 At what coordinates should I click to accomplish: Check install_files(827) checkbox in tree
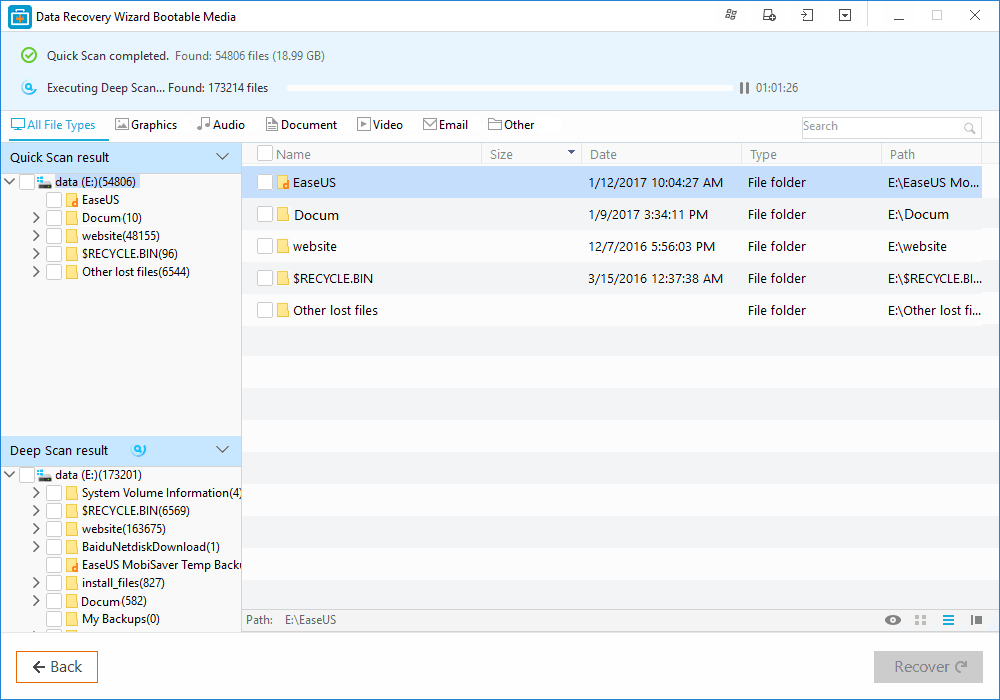pyautogui.click(x=54, y=583)
